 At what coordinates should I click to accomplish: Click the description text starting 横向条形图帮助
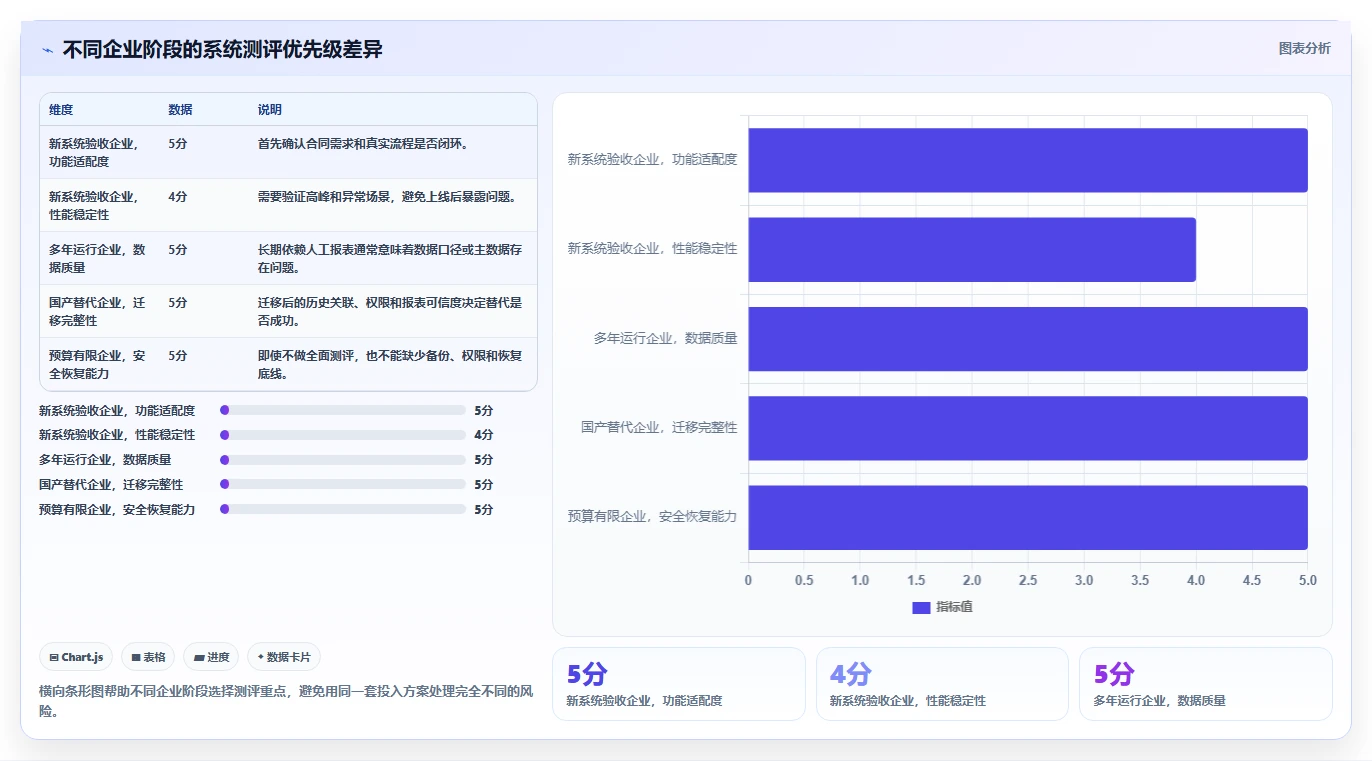[286, 702]
